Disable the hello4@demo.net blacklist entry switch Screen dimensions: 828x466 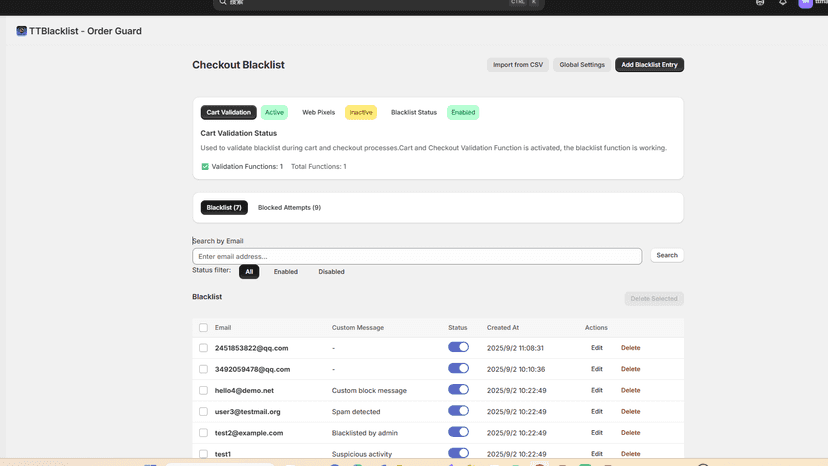[458, 389]
